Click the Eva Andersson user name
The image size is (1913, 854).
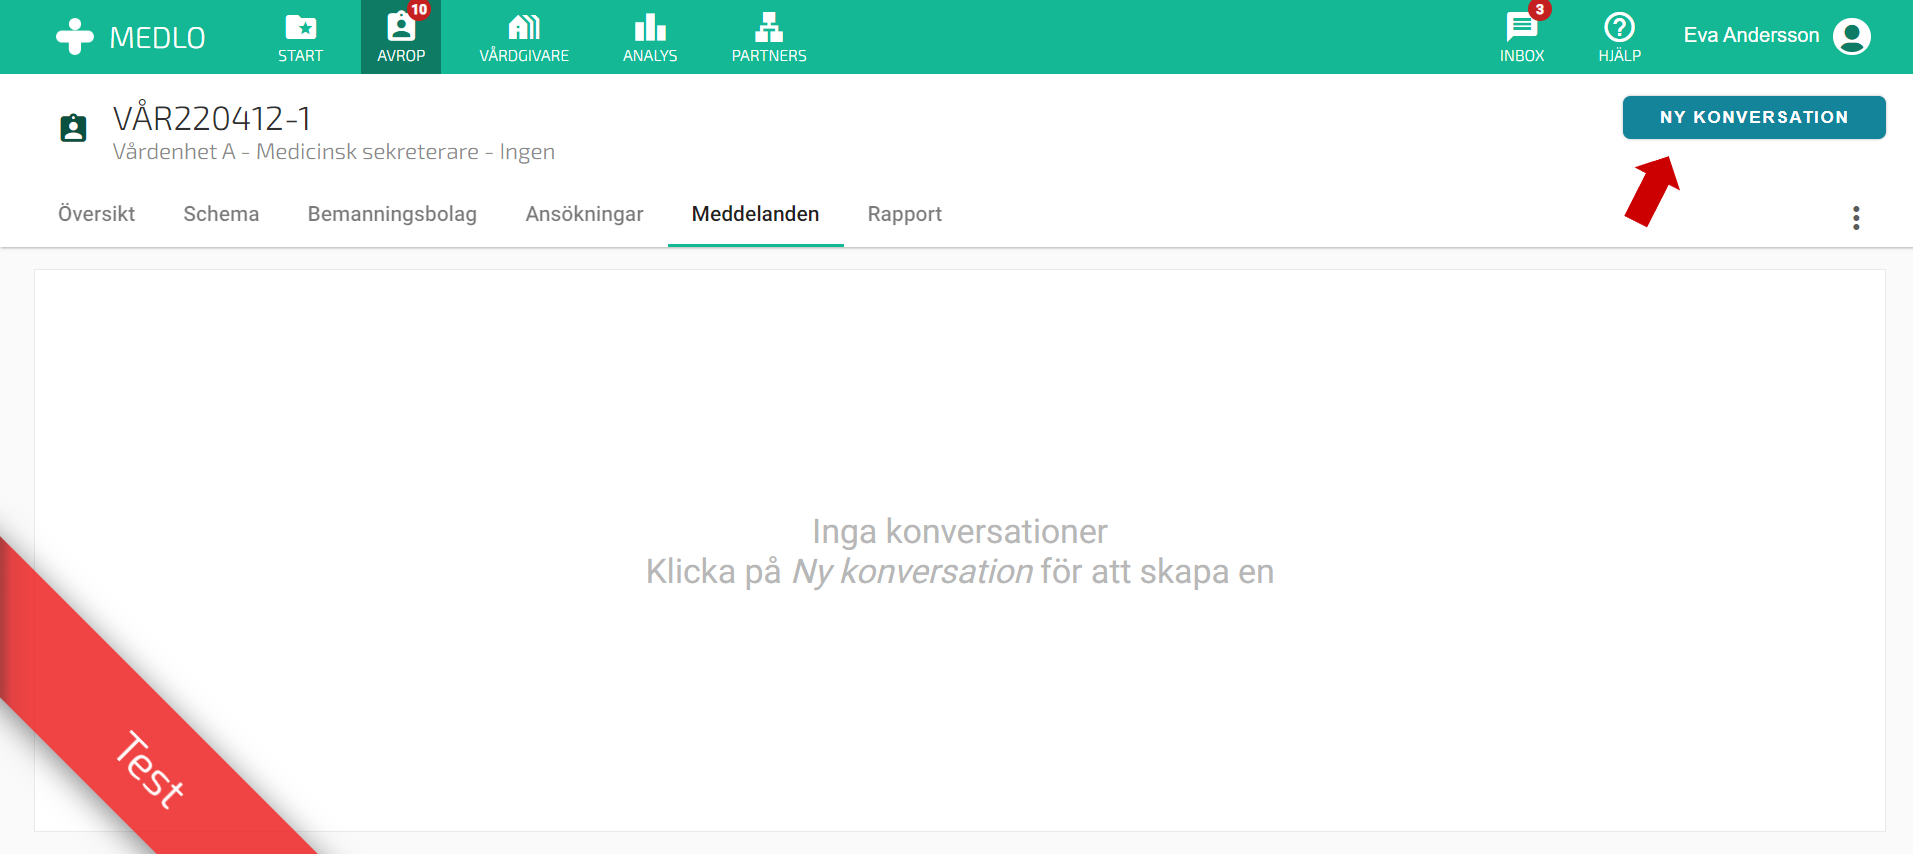(1751, 35)
